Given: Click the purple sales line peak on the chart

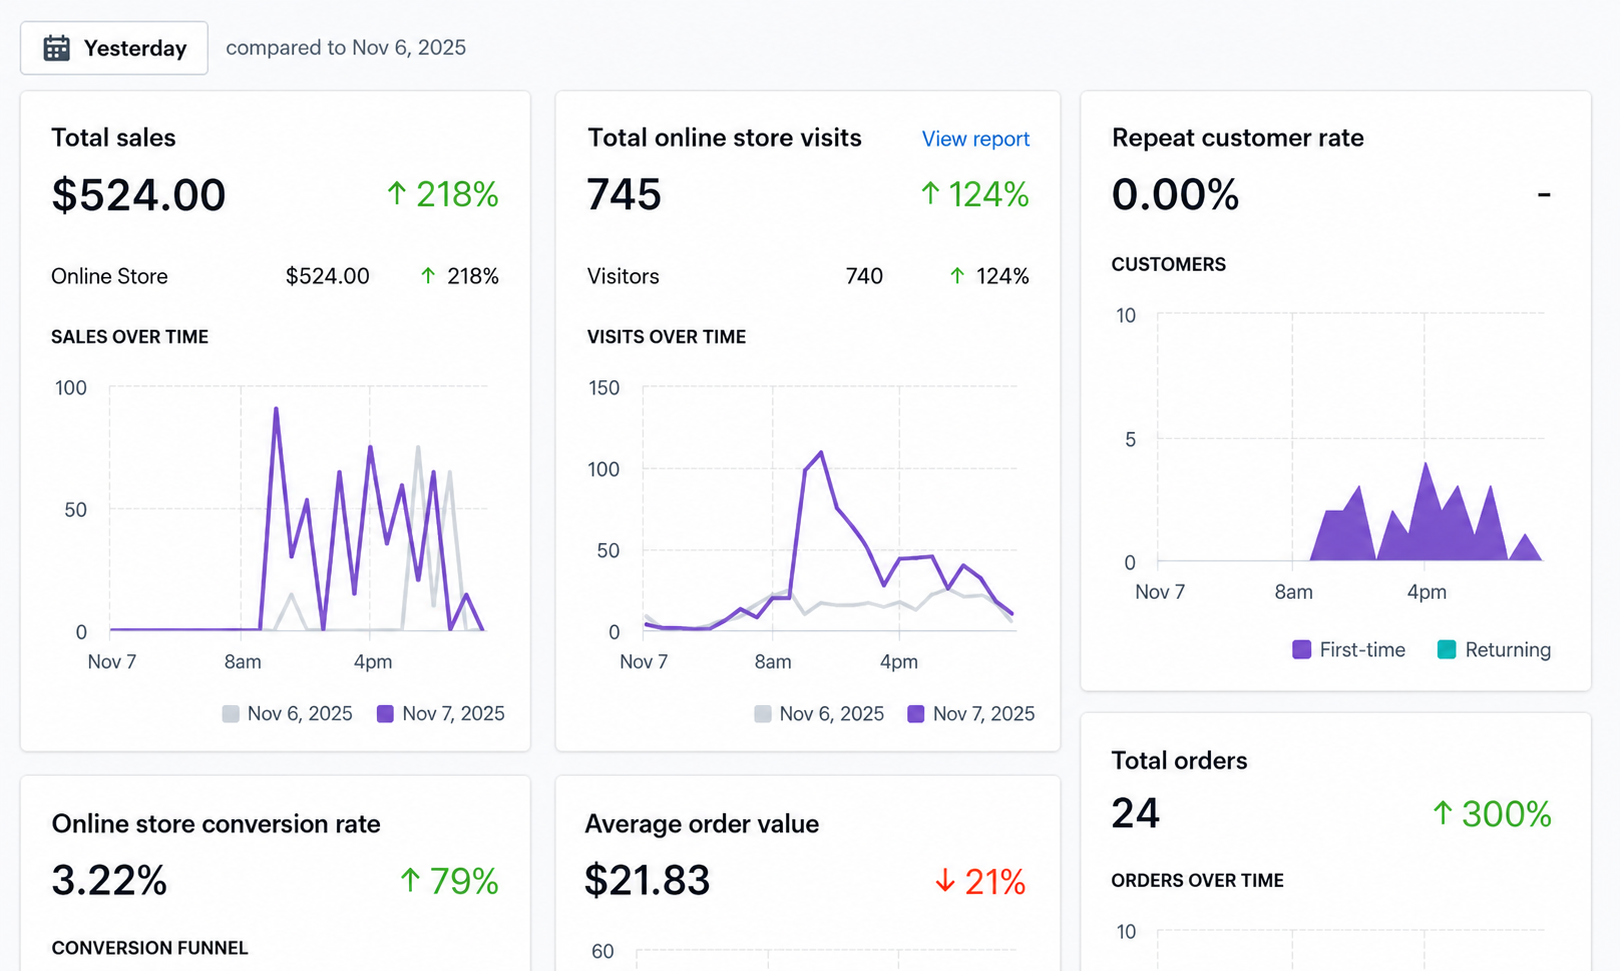Looking at the screenshot, I should 276,410.
